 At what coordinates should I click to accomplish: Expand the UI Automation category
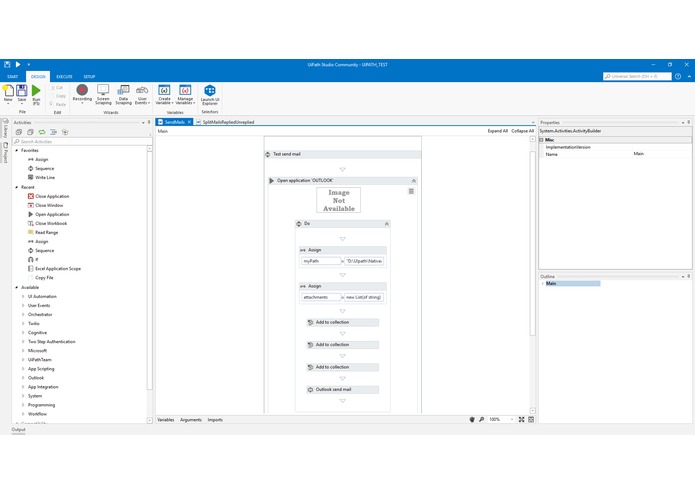(23, 296)
